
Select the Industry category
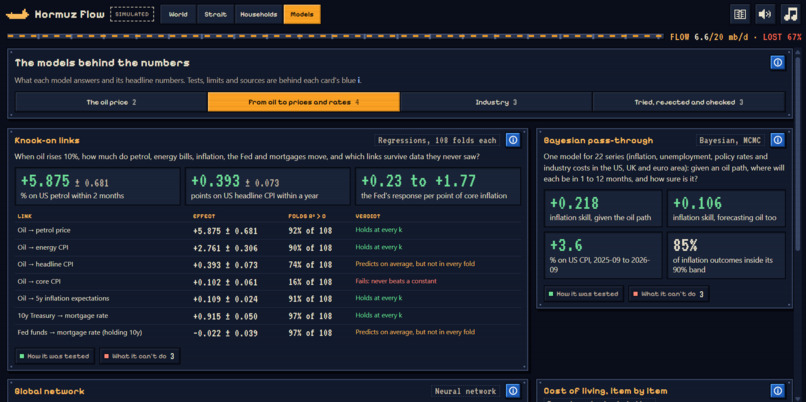point(496,102)
